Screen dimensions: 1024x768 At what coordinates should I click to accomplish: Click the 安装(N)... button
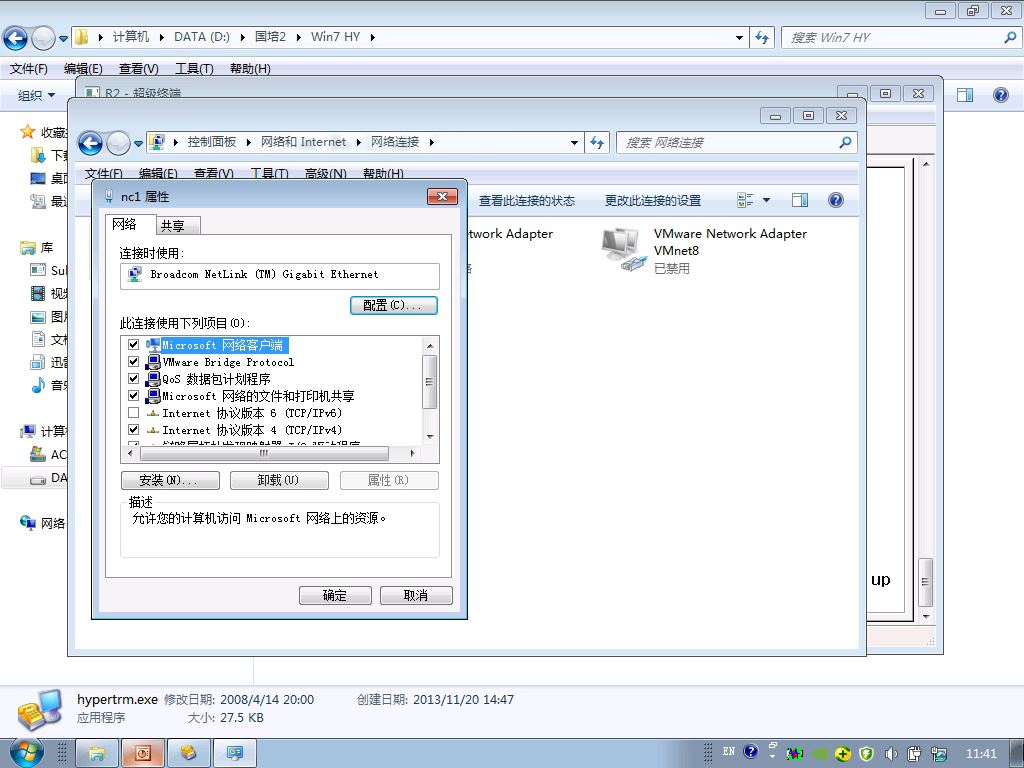point(170,481)
